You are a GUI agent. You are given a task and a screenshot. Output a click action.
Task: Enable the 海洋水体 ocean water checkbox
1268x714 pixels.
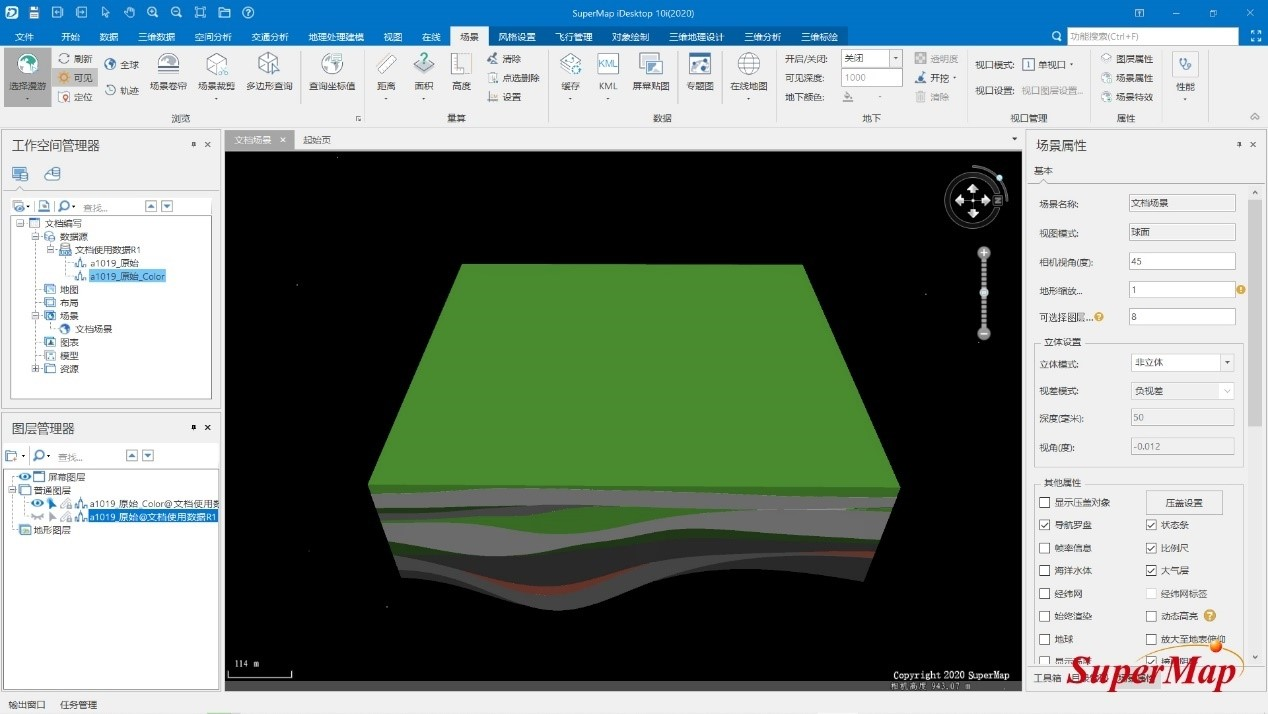1045,571
